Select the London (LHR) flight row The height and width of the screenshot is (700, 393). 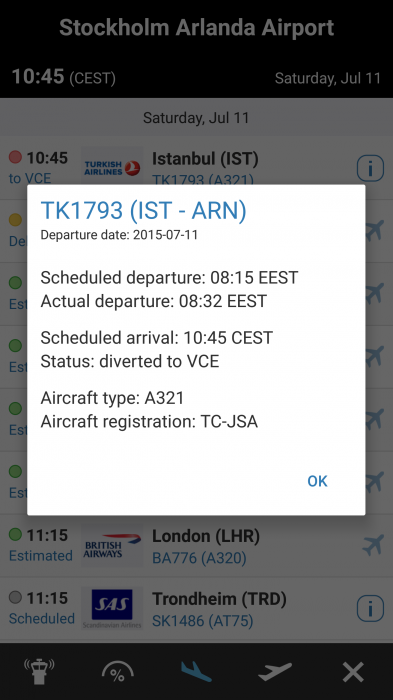[196, 546]
